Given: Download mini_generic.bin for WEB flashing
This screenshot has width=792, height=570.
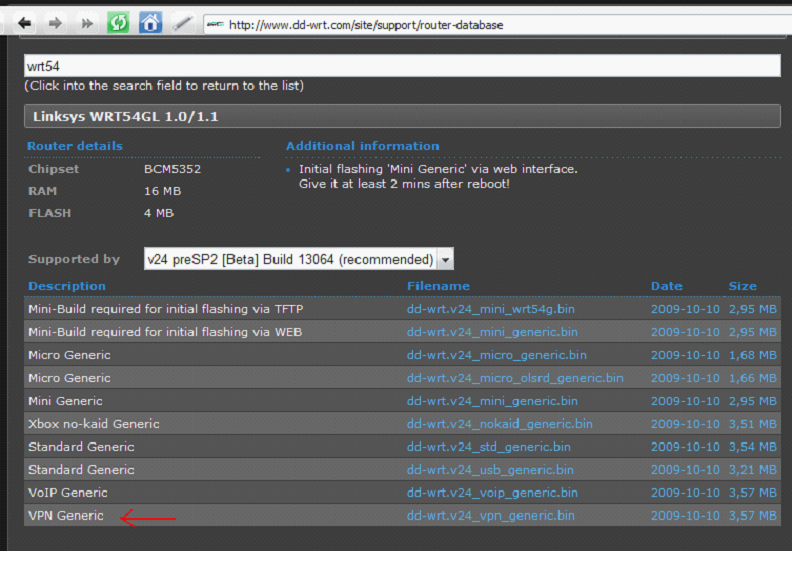Looking at the screenshot, I should 492,332.
